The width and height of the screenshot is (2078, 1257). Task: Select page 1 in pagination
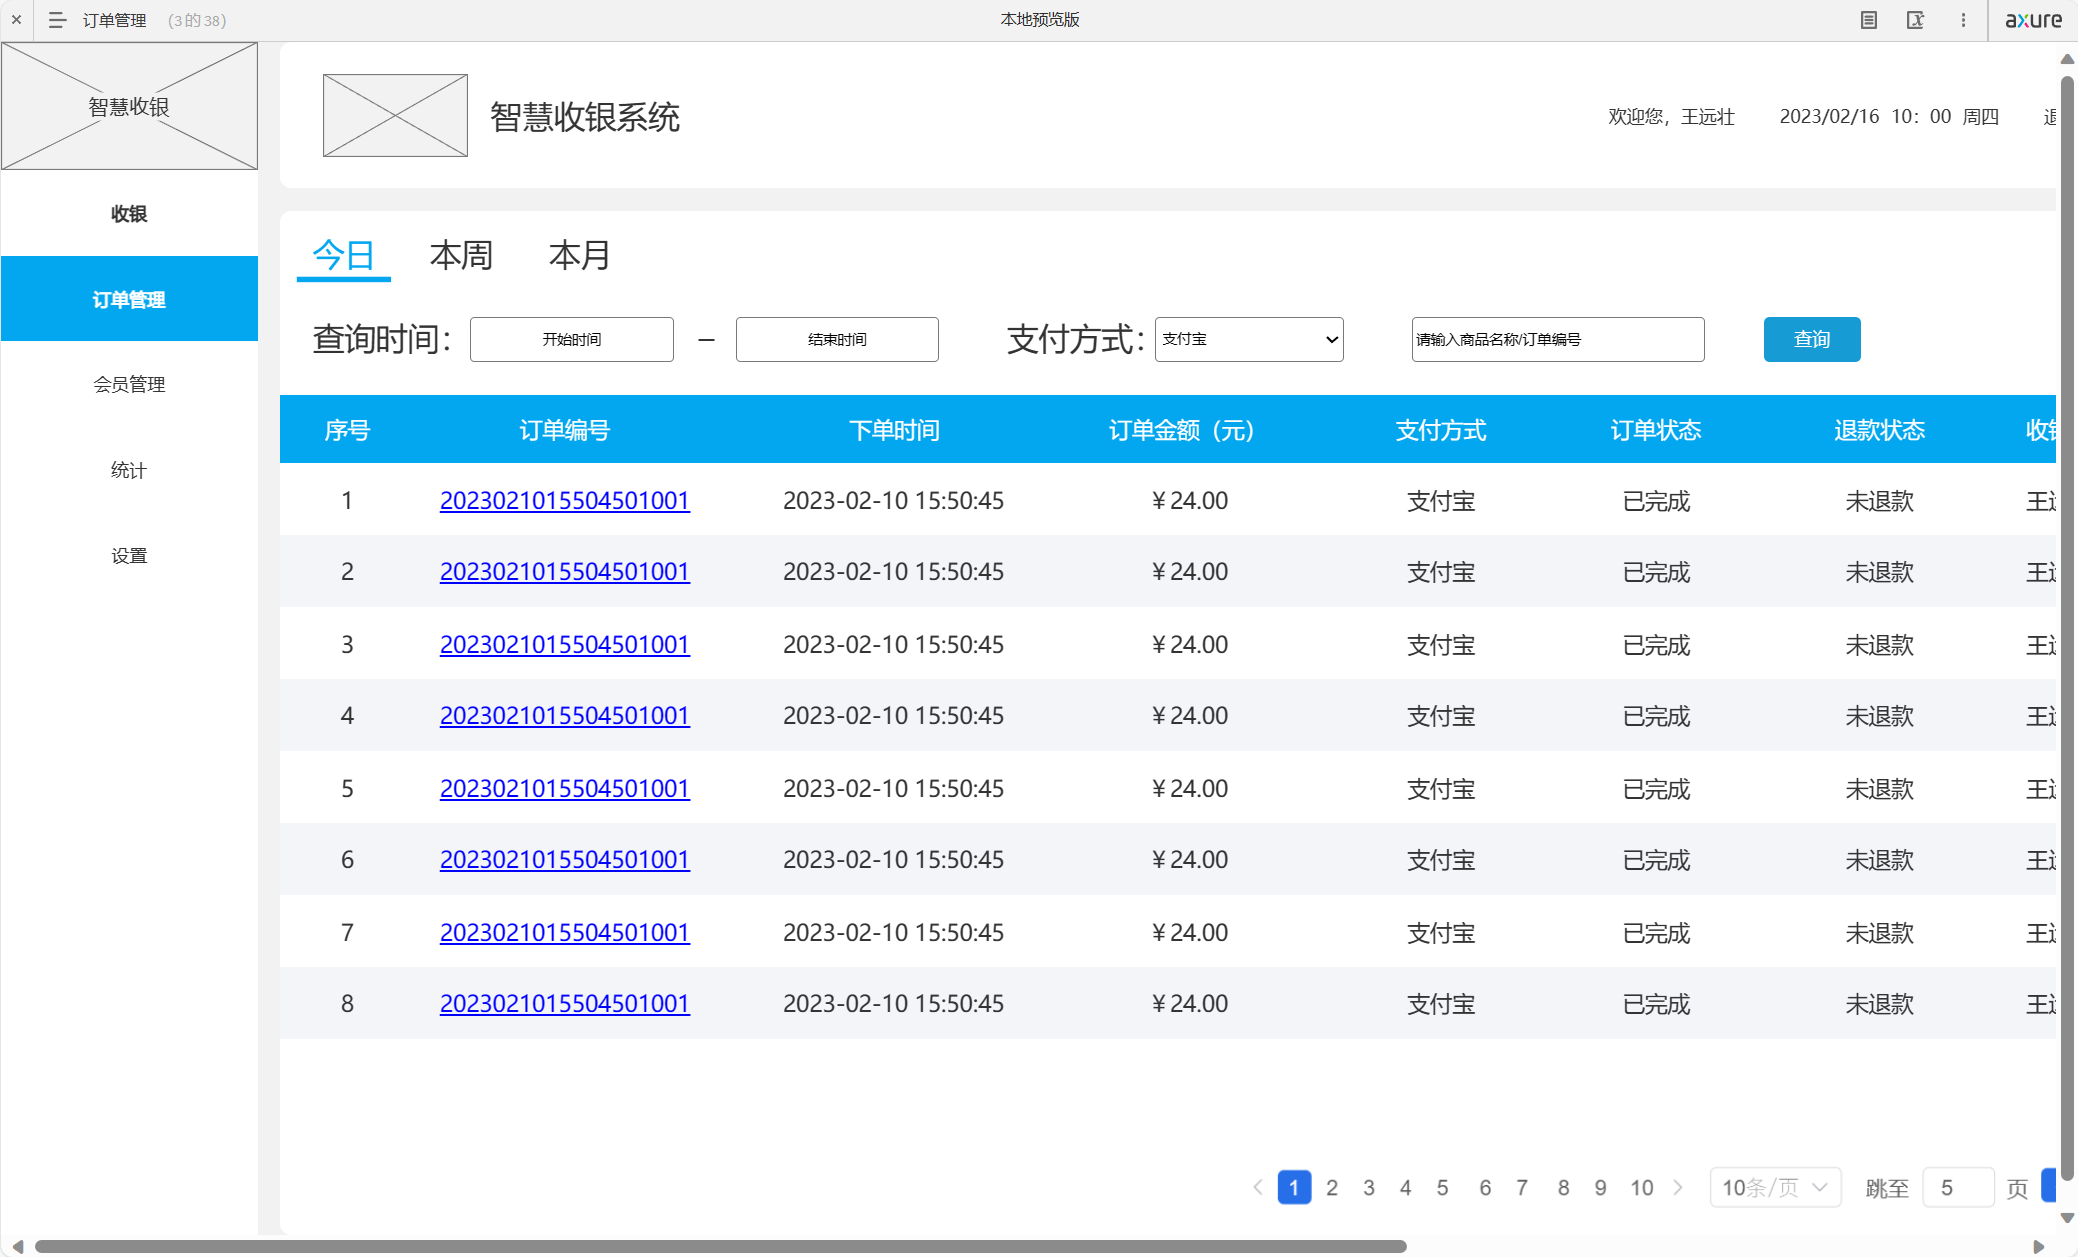pos(1294,1187)
